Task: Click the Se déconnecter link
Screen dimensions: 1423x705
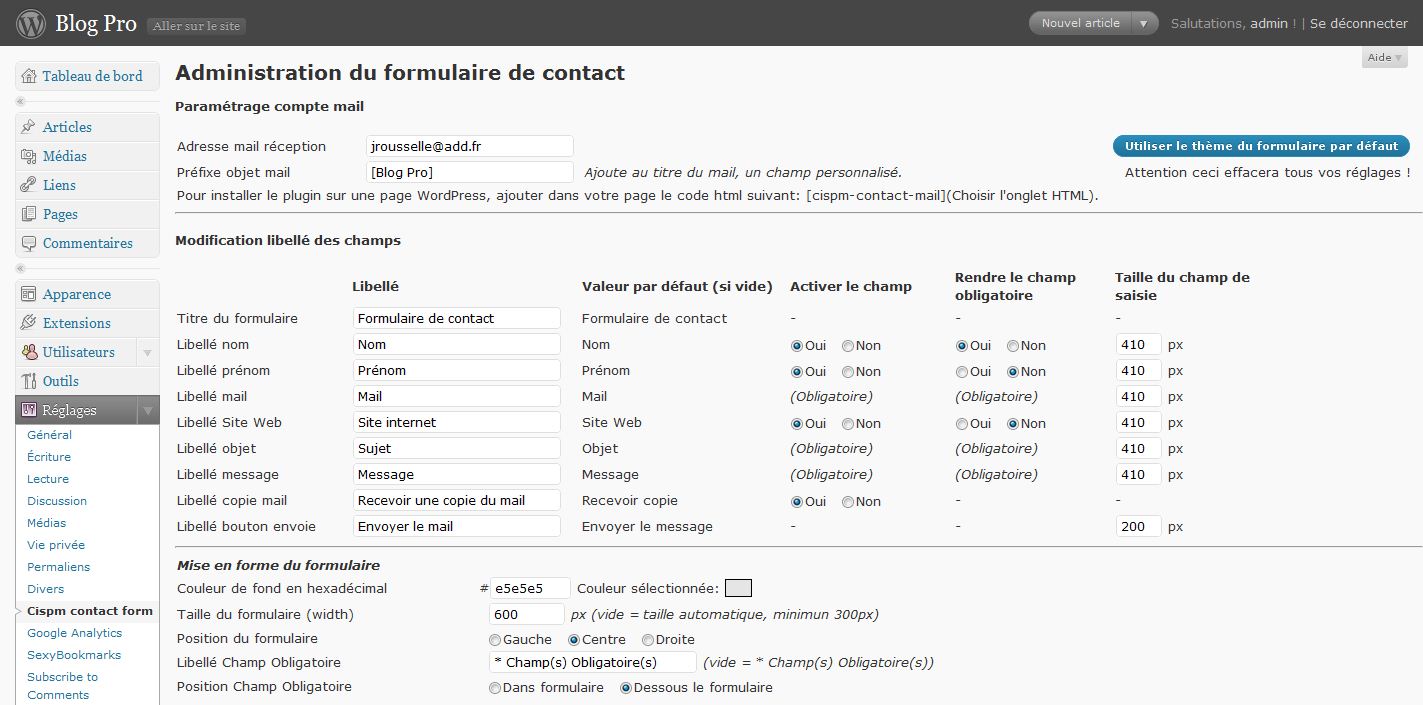Action: coord(1358,23)
